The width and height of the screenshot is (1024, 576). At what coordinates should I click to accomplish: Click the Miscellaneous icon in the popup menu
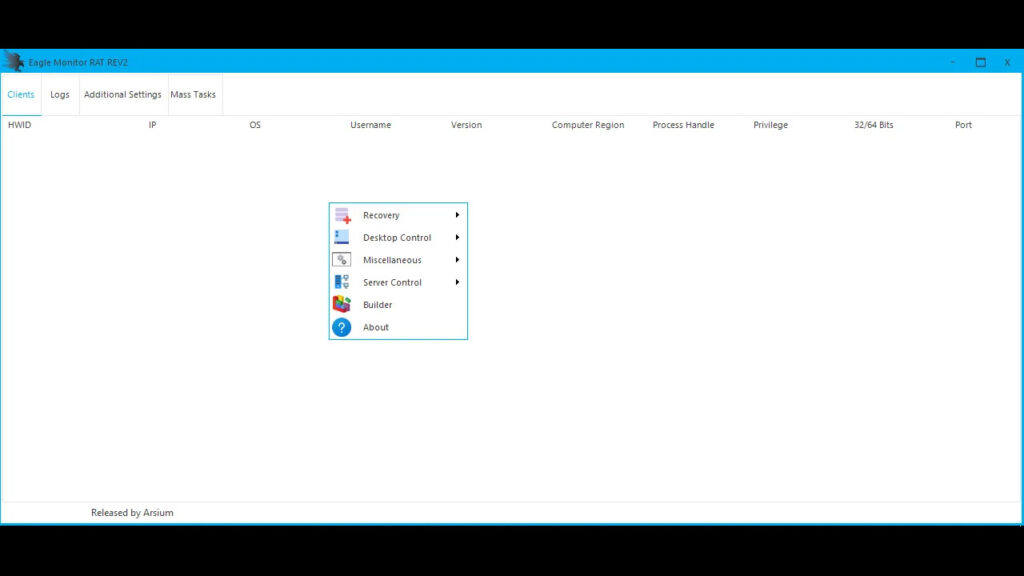pyautogui.click(x=342, y=260)
